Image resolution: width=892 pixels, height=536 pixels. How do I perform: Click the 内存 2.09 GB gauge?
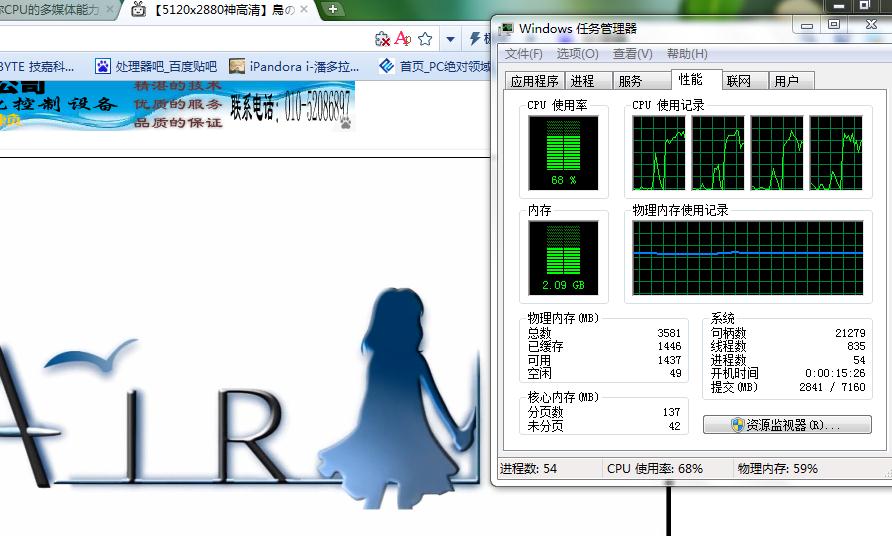click(563, 258)
